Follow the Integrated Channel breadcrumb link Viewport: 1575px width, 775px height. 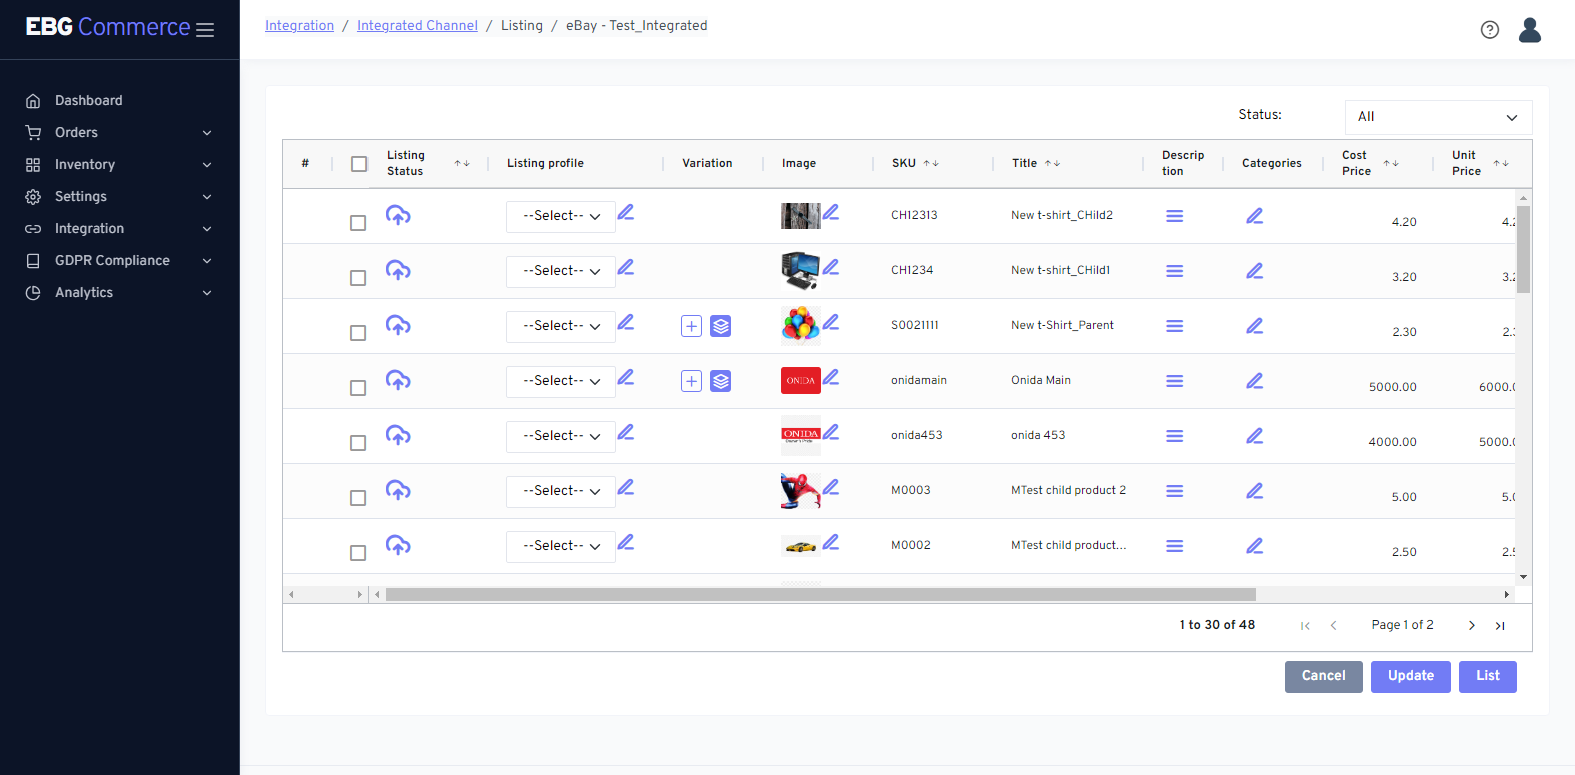click(417, 26)
